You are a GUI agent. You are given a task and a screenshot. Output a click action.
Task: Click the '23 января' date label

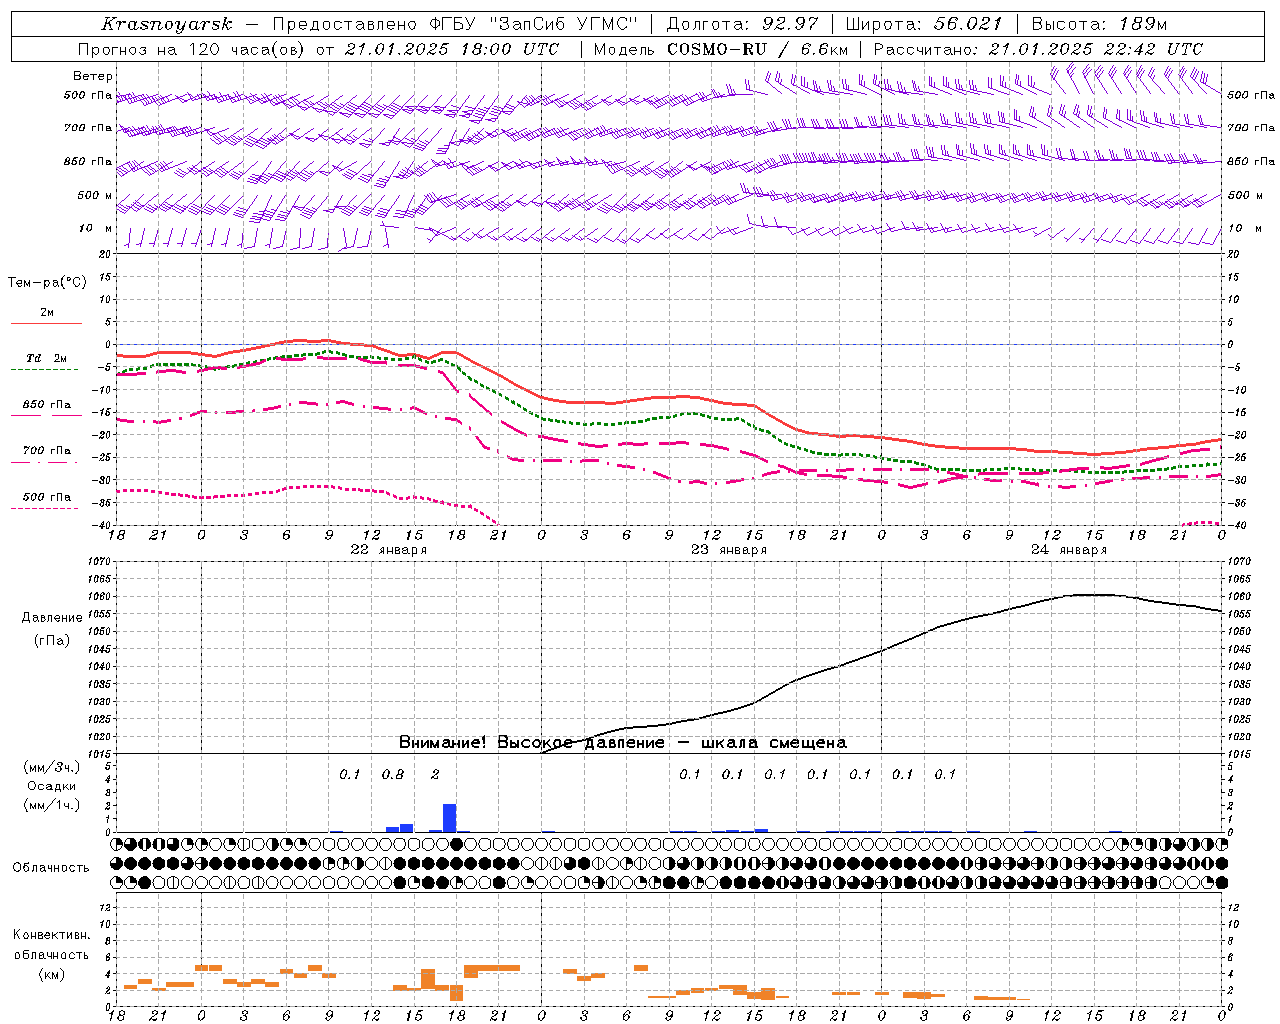pos(729,549)
